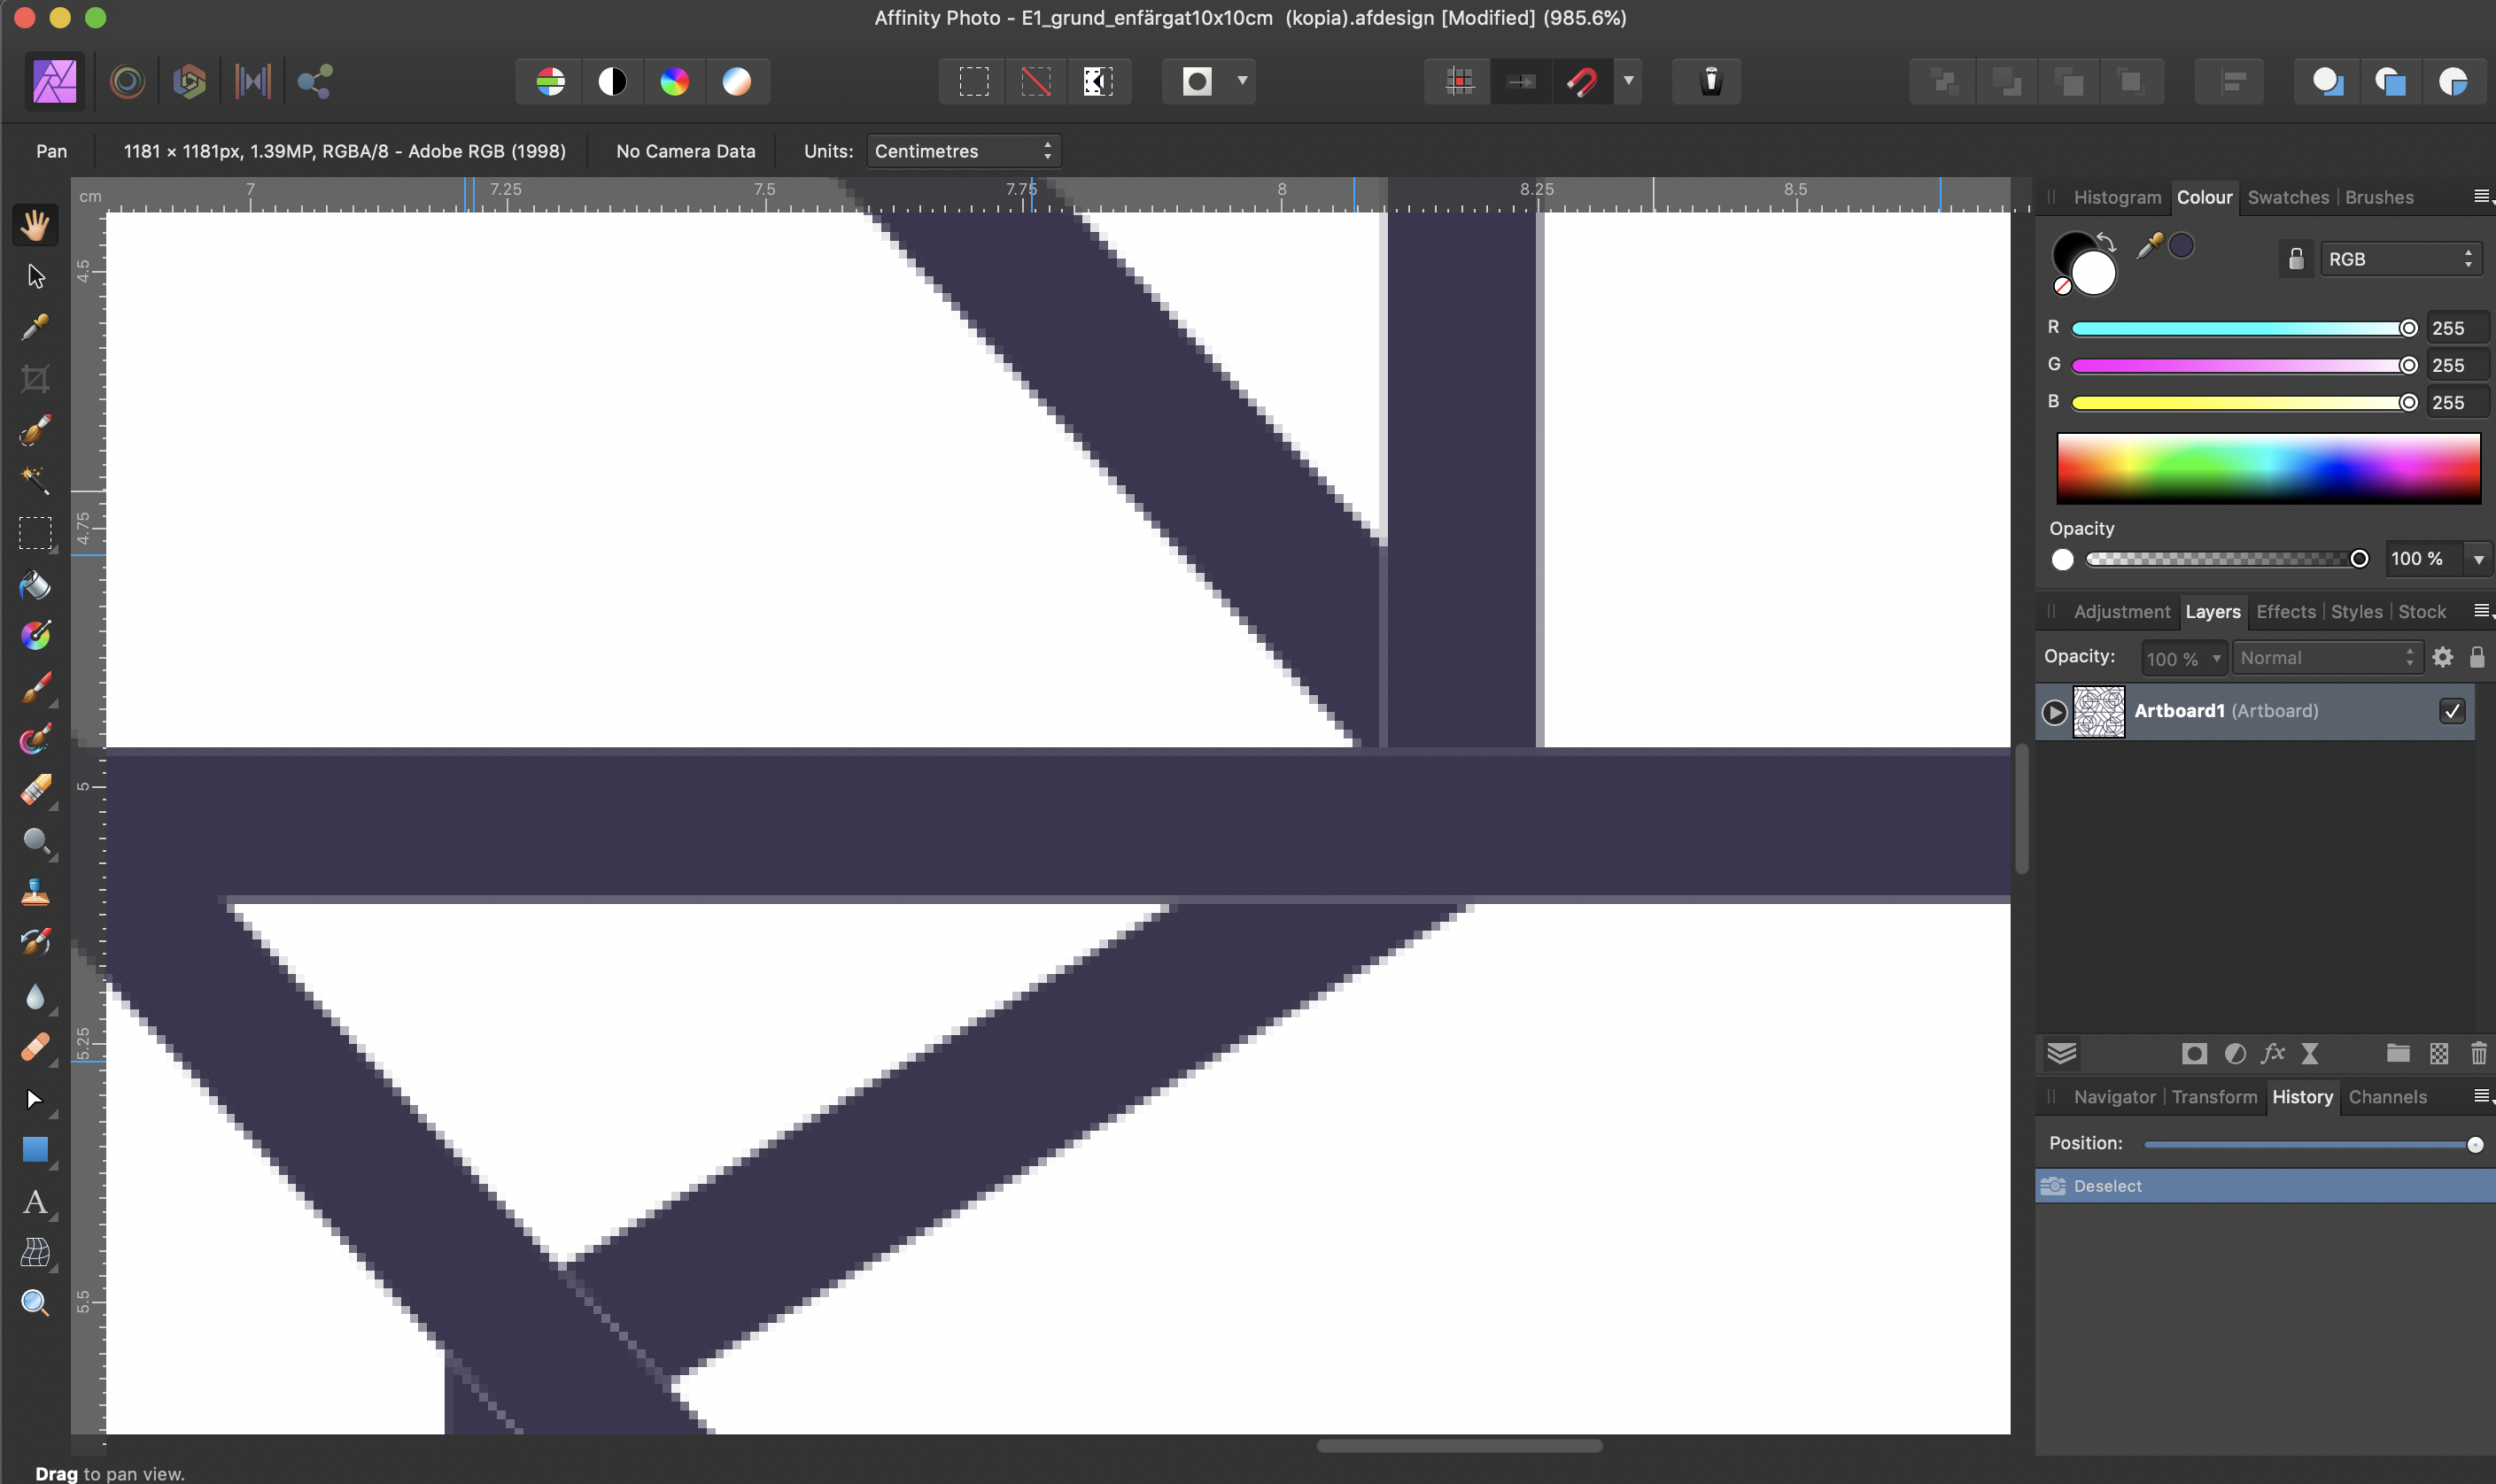Switch to the Adjustment tab
2496x1484 pixels.
coord(2121,611)
